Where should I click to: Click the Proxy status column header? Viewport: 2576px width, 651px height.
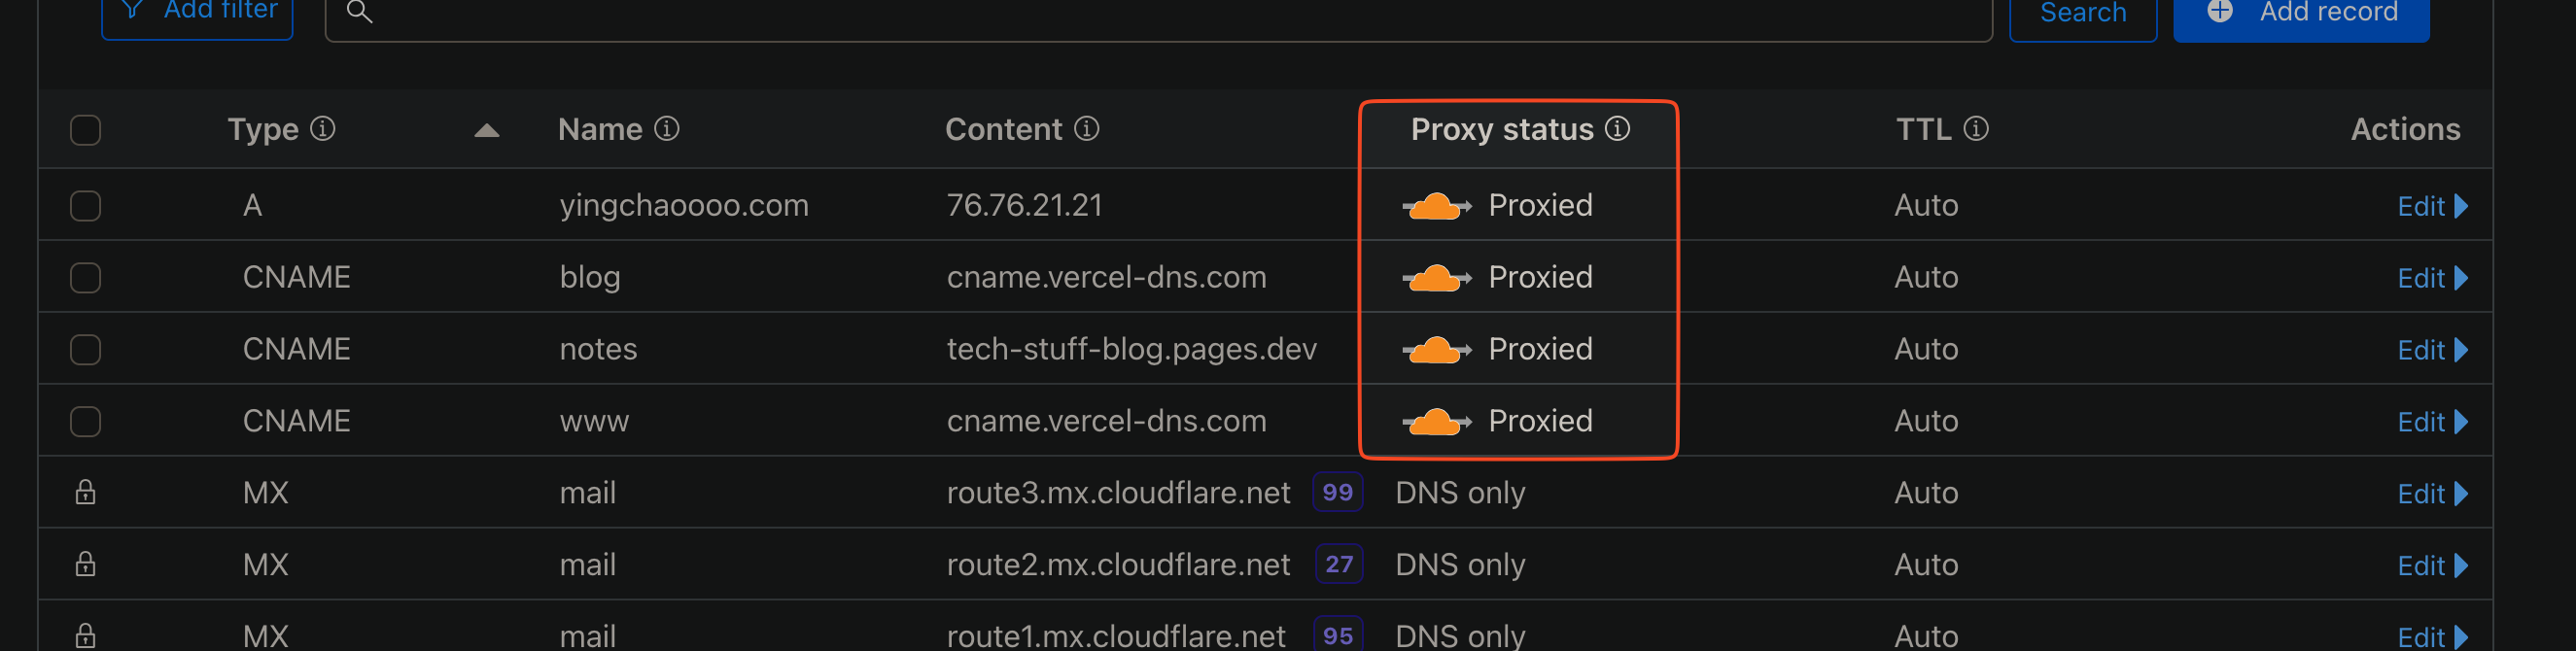tap(1501, 130)
